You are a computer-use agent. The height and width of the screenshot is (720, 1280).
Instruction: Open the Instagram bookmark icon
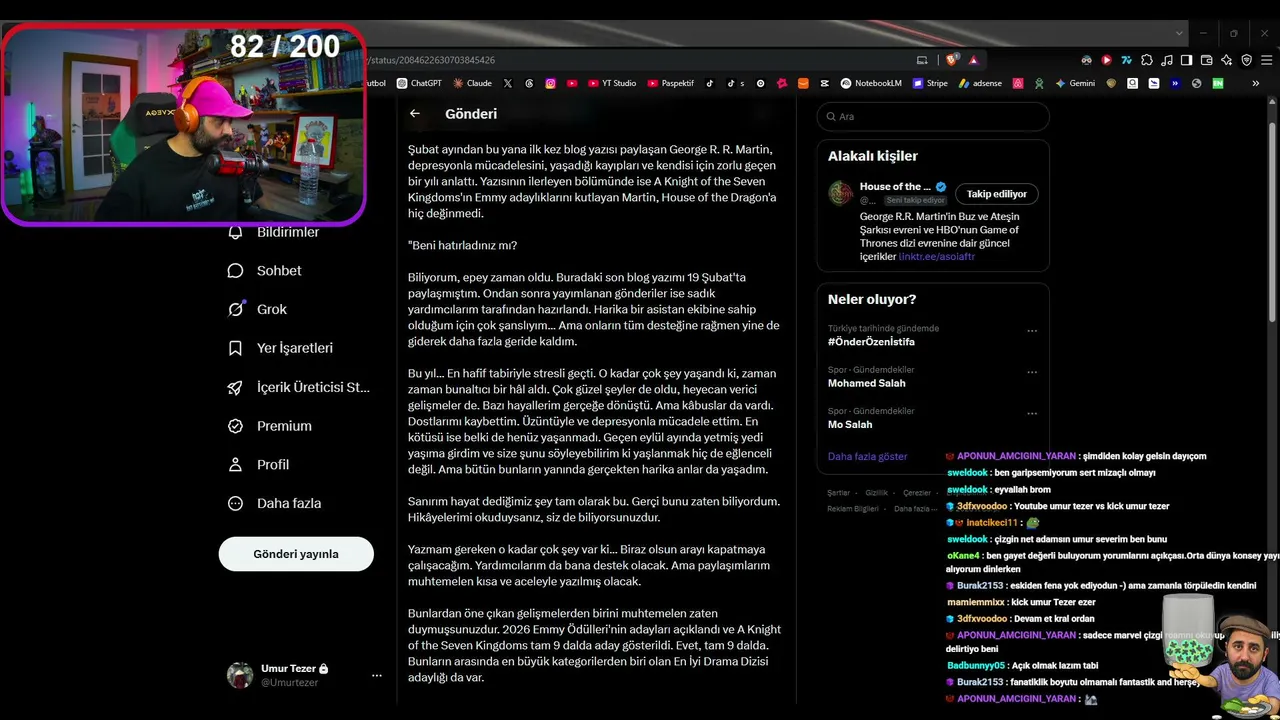(x=550, y=83)
